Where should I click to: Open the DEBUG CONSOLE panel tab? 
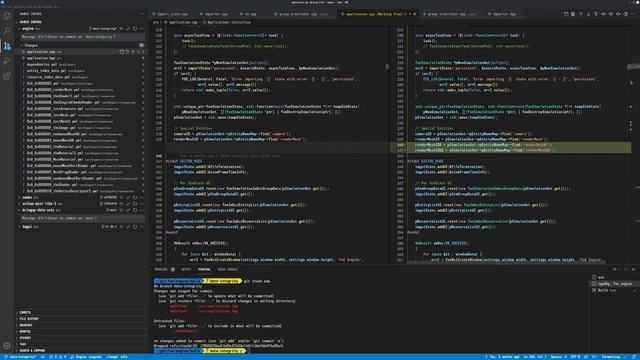[227, 269]
